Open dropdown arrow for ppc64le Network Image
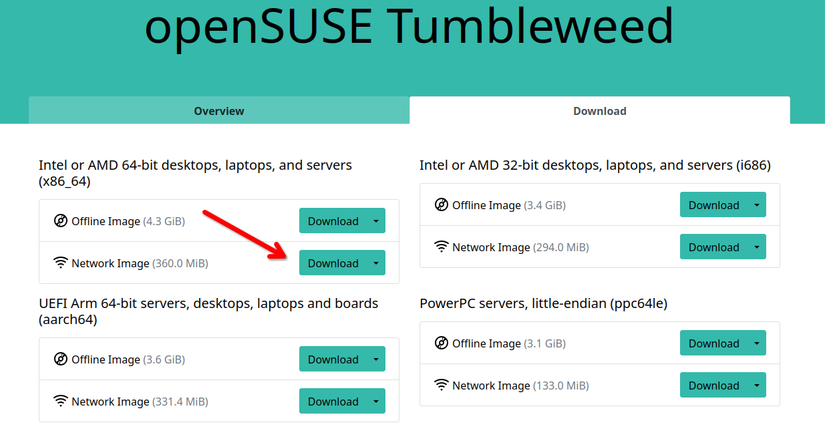This screenshot has height=429, width=825. coord(757,385)
